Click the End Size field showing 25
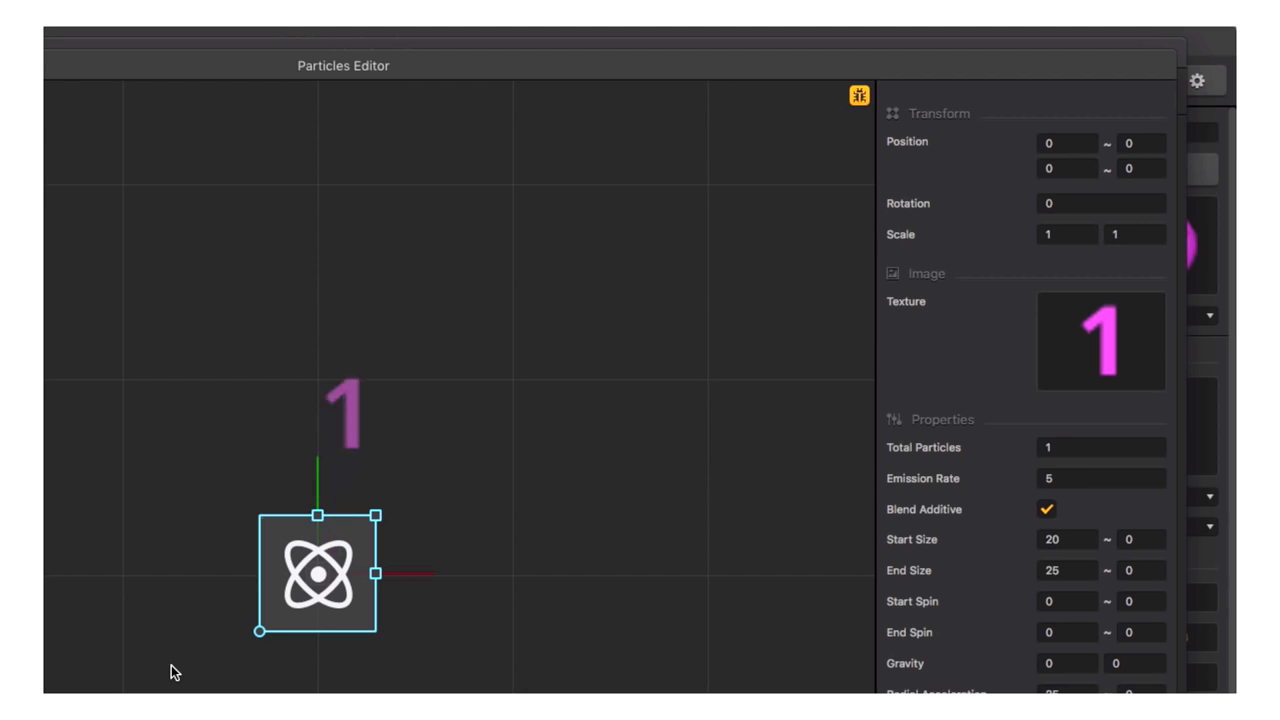This screenshot has width=1280, height=720. 1067,571
